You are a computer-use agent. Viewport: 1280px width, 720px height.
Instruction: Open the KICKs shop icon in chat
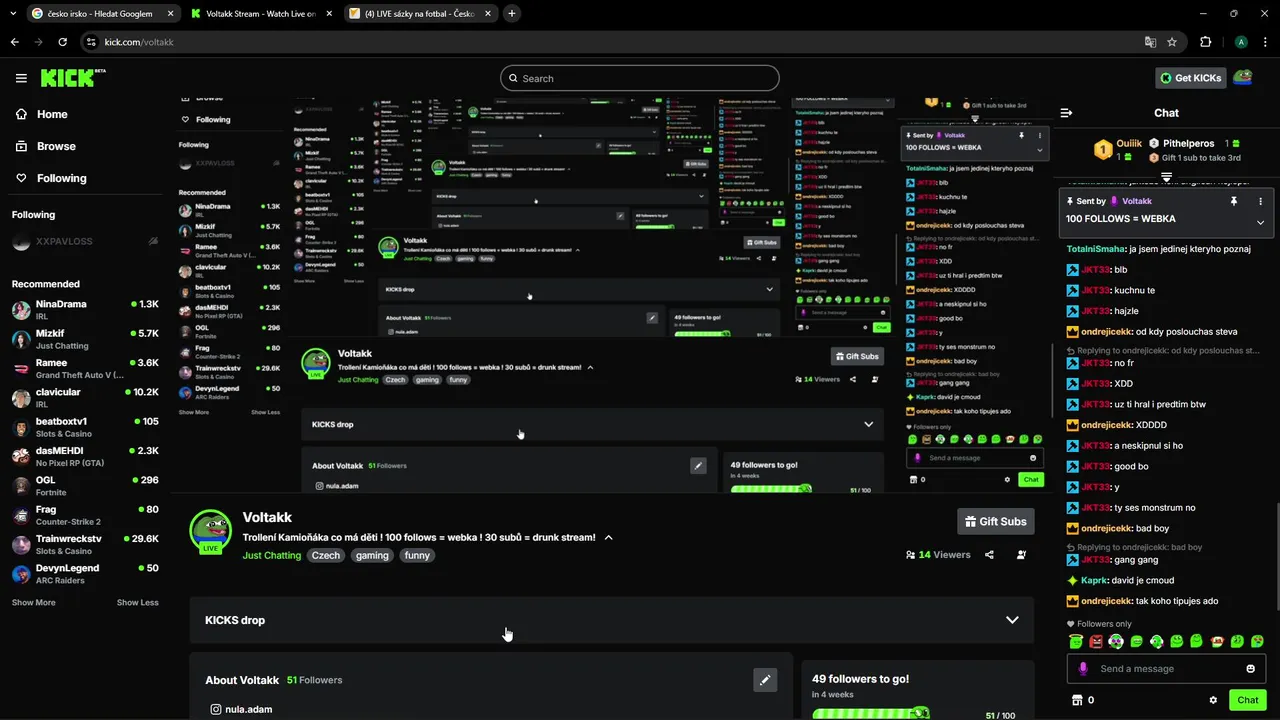pos(1077,701)
